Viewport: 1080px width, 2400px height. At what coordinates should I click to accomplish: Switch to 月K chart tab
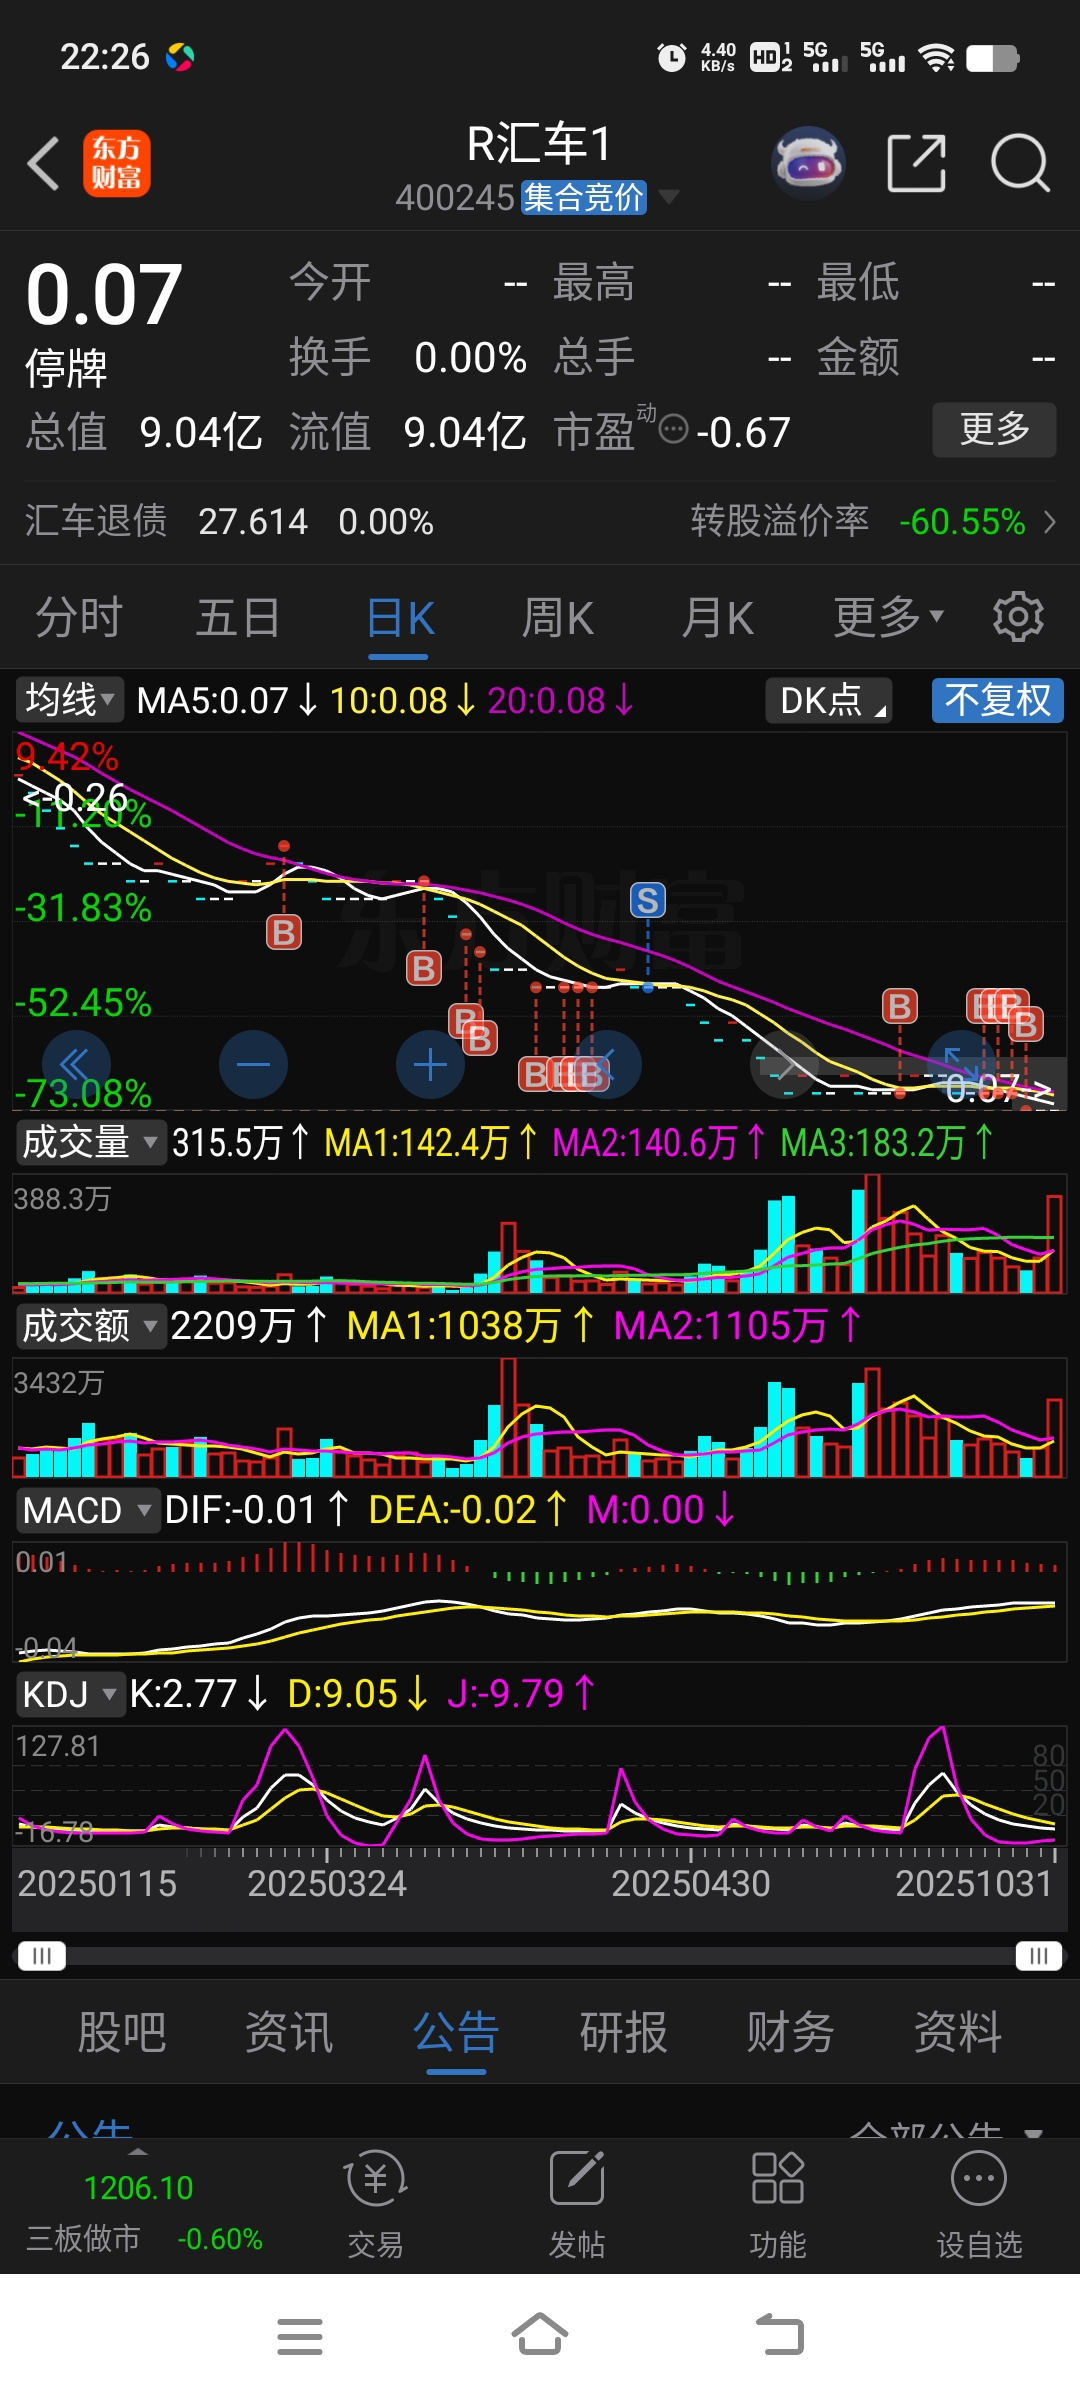point(717,617)
